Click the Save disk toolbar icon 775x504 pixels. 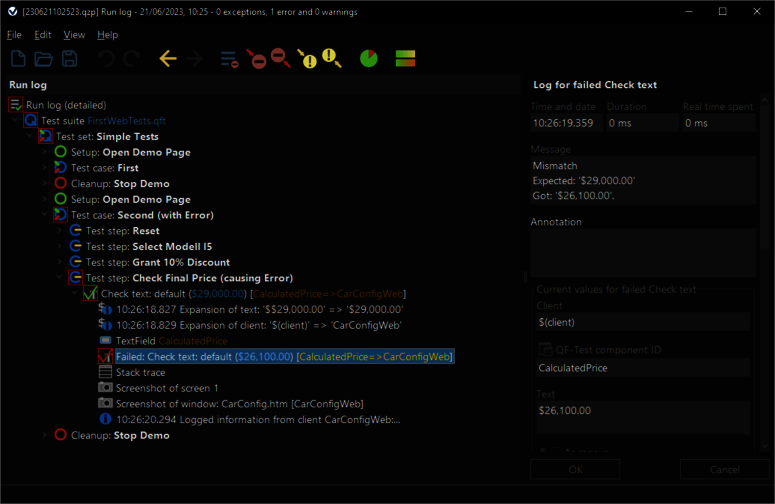pyautogui.click(x=70, y=59)
